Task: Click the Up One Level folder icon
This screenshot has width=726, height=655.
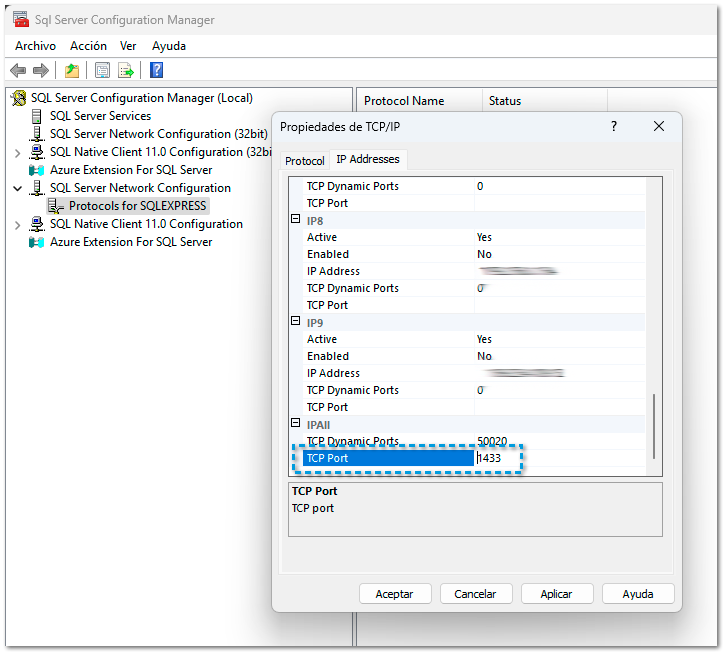Action: click(x=72, y=70)
